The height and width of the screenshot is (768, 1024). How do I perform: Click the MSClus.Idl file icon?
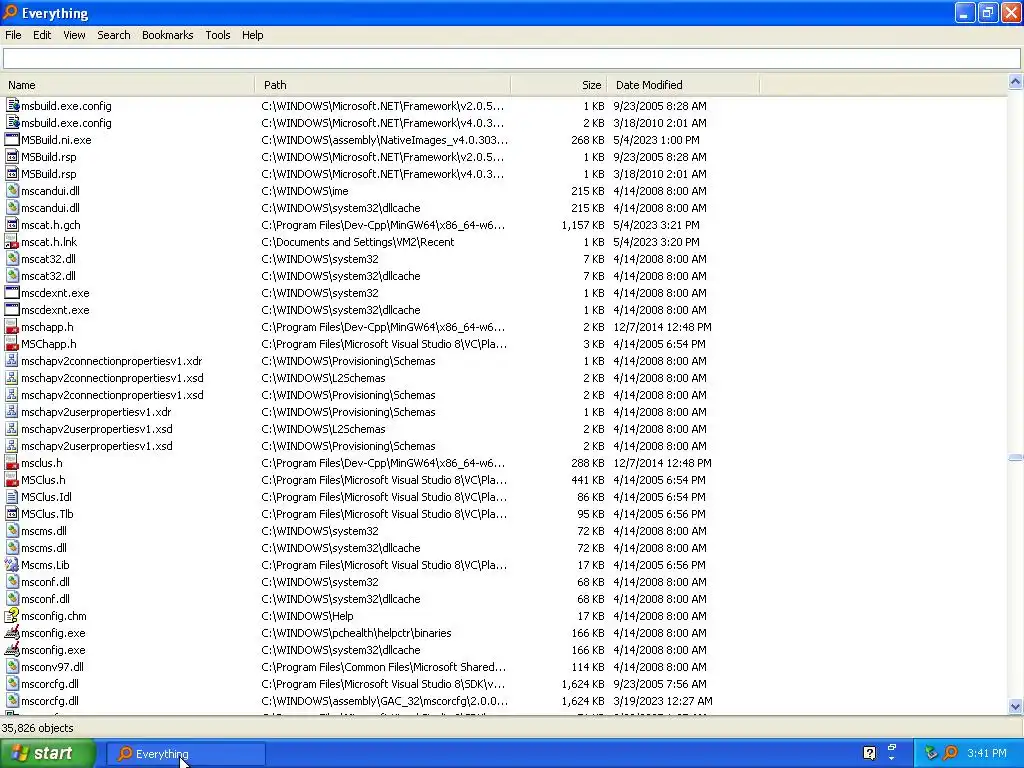pos(12,496)
